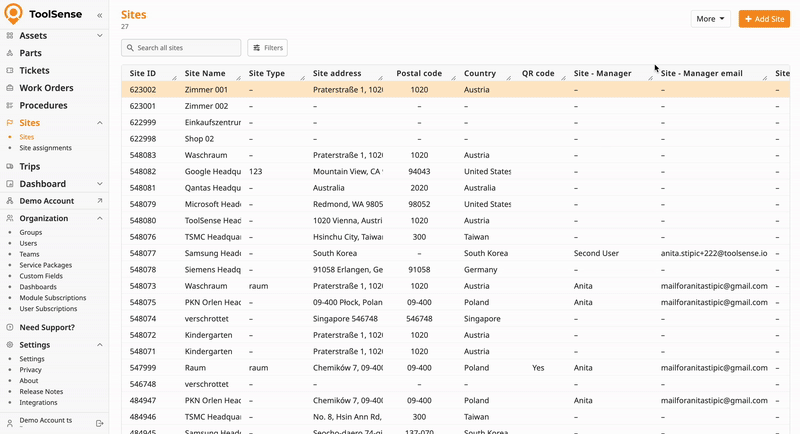
Task: Open the Filters button
Action: [268, 48]
